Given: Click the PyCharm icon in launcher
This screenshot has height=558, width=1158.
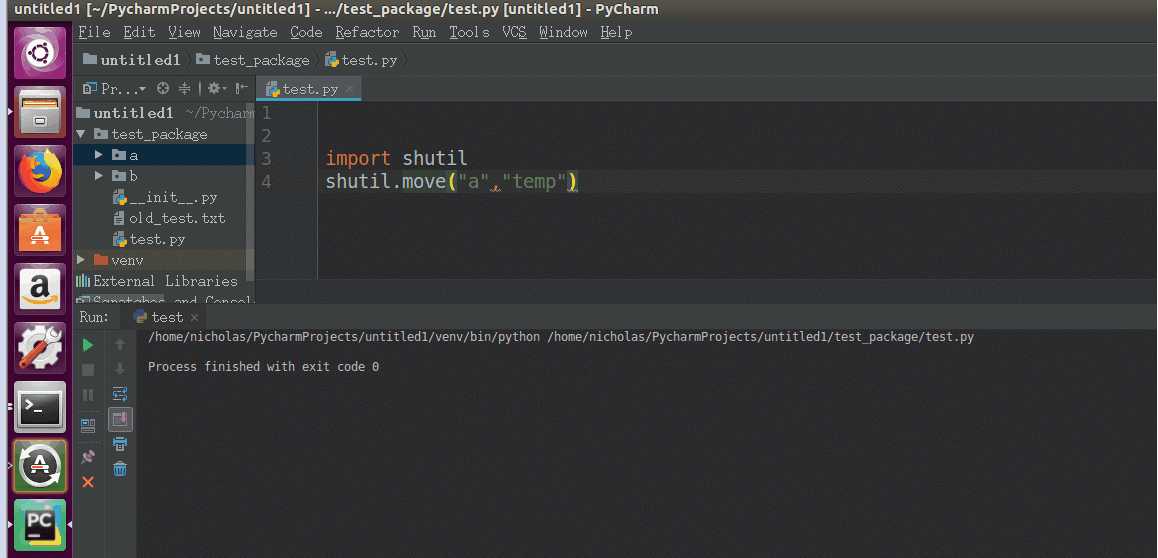Looking at the screenshot, I should 40,525.
